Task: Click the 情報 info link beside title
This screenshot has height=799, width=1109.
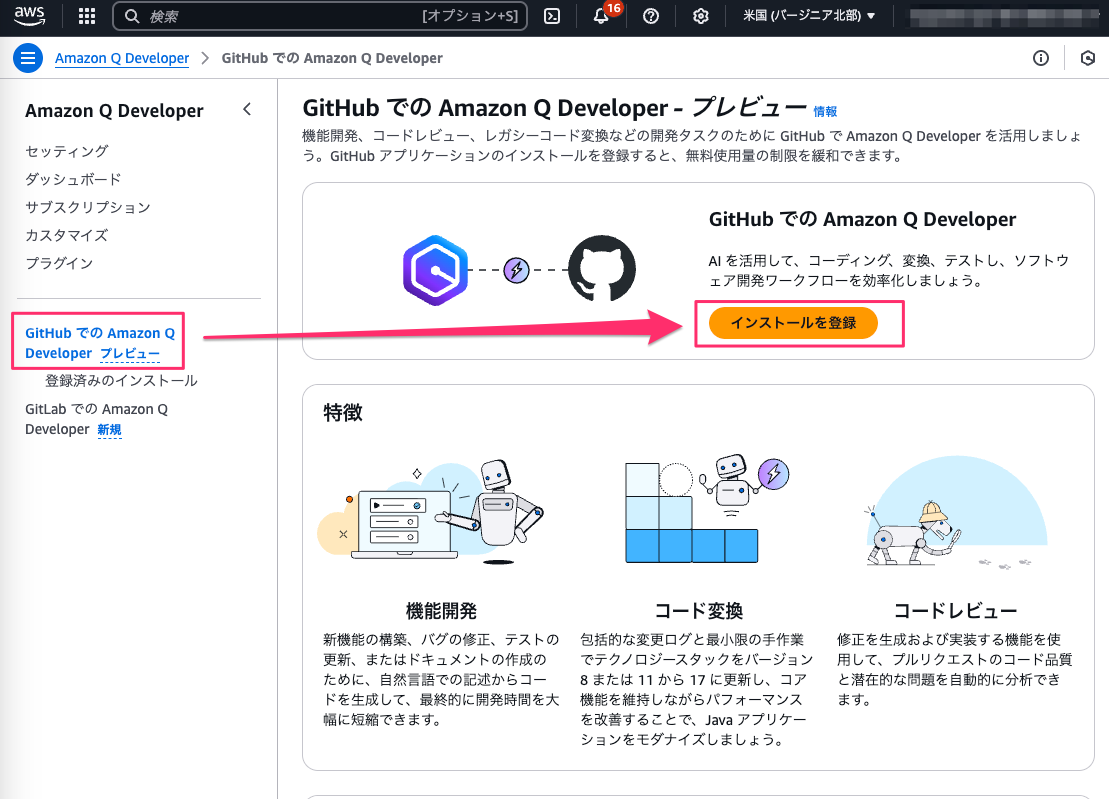Action: click(825, 111)
